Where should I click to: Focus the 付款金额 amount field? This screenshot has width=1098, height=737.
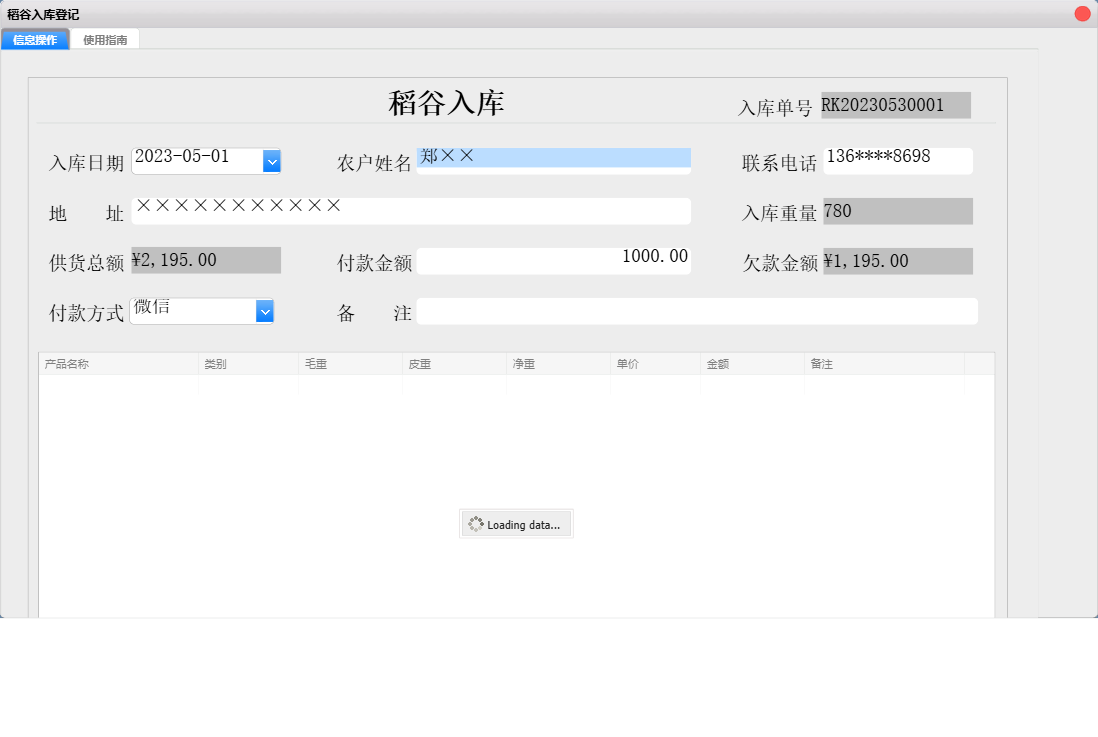(x=553, y=260)
